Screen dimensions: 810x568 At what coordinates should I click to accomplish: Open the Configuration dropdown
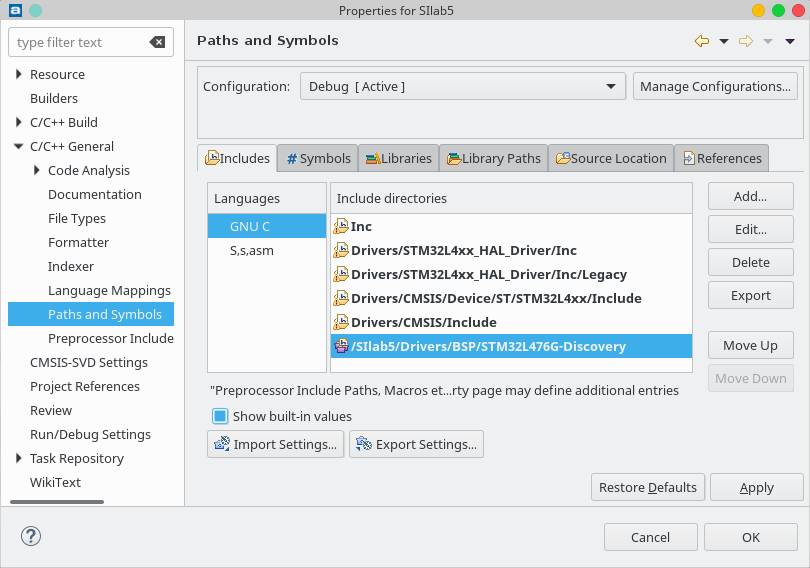click(x=462, y=86)
